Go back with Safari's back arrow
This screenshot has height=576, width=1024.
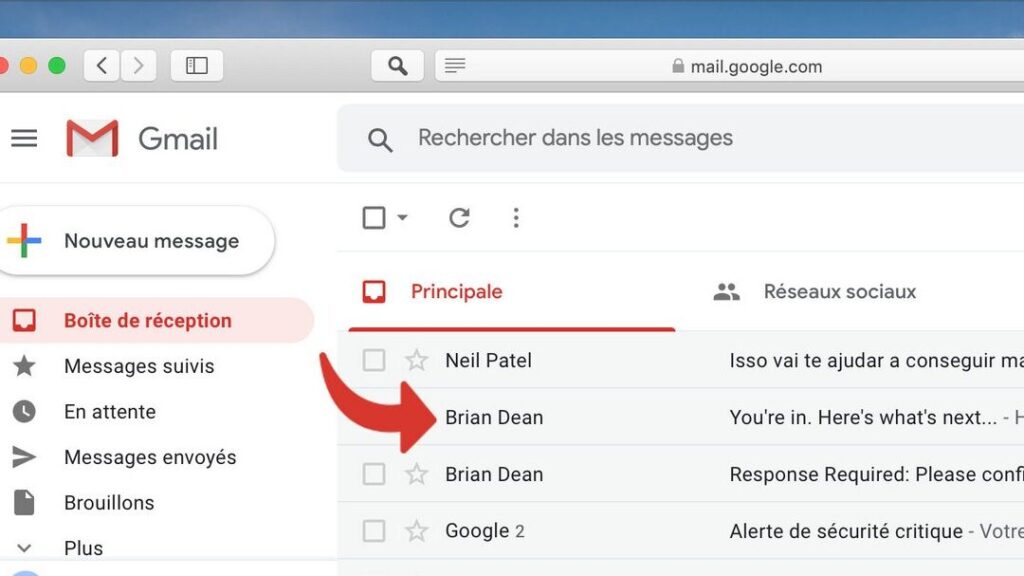click(102, 65)
